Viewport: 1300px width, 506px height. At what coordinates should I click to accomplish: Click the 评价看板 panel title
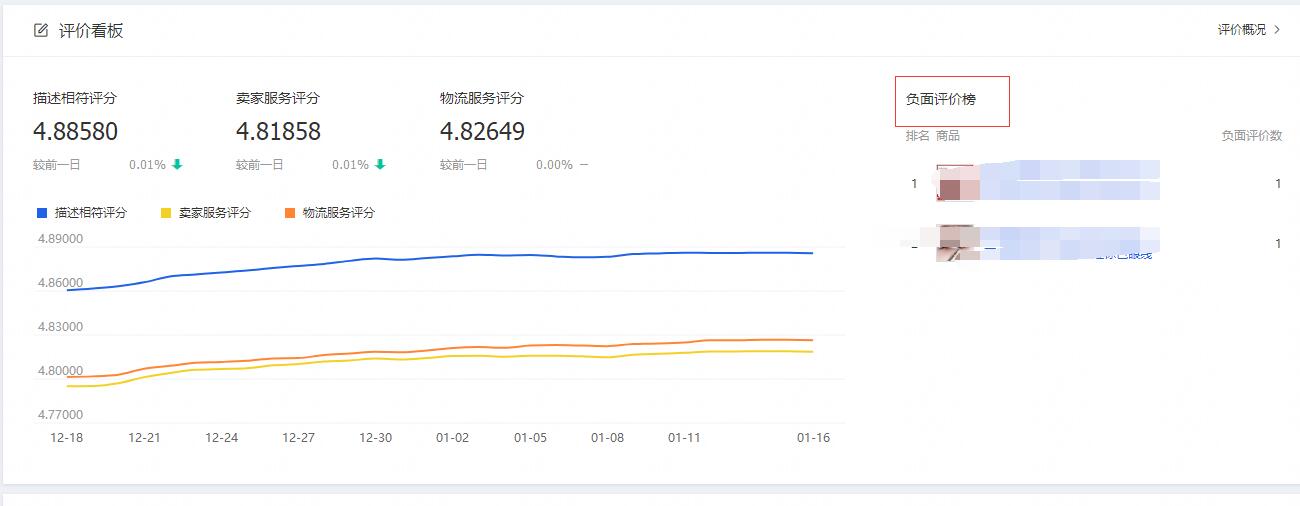[91, 30]
